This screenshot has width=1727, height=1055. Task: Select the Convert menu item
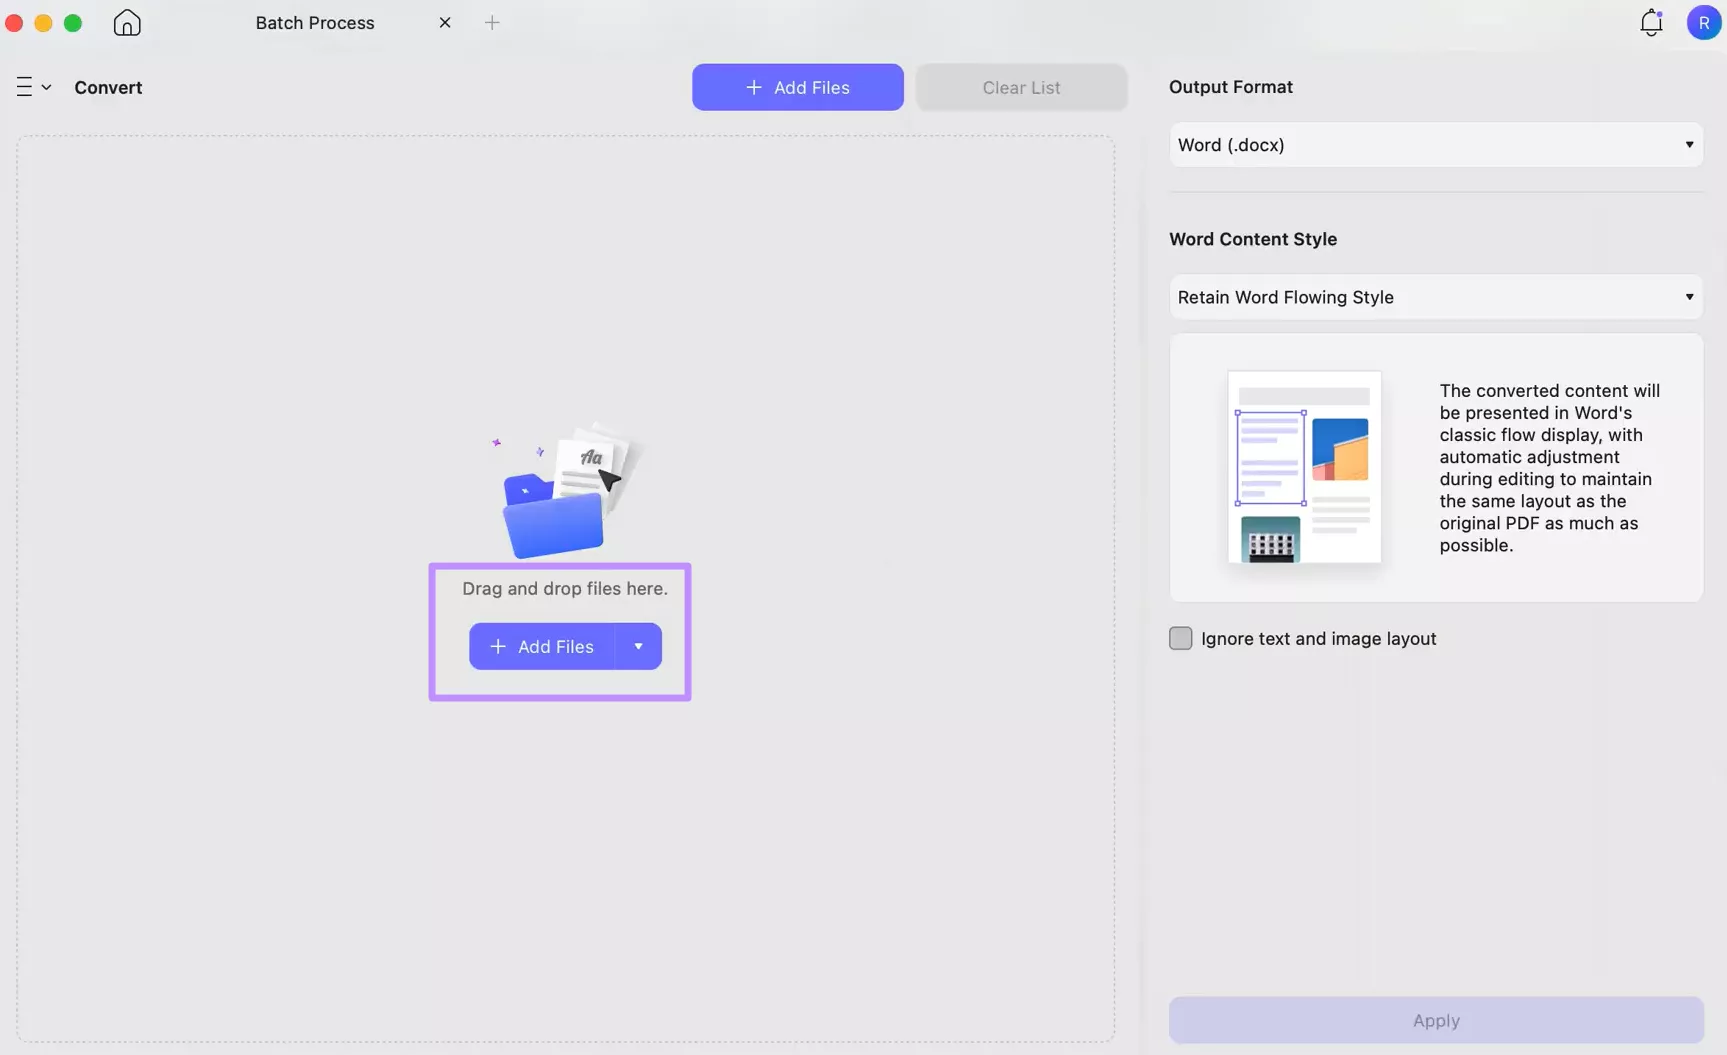pyautogui.click(x=108, y=87)
